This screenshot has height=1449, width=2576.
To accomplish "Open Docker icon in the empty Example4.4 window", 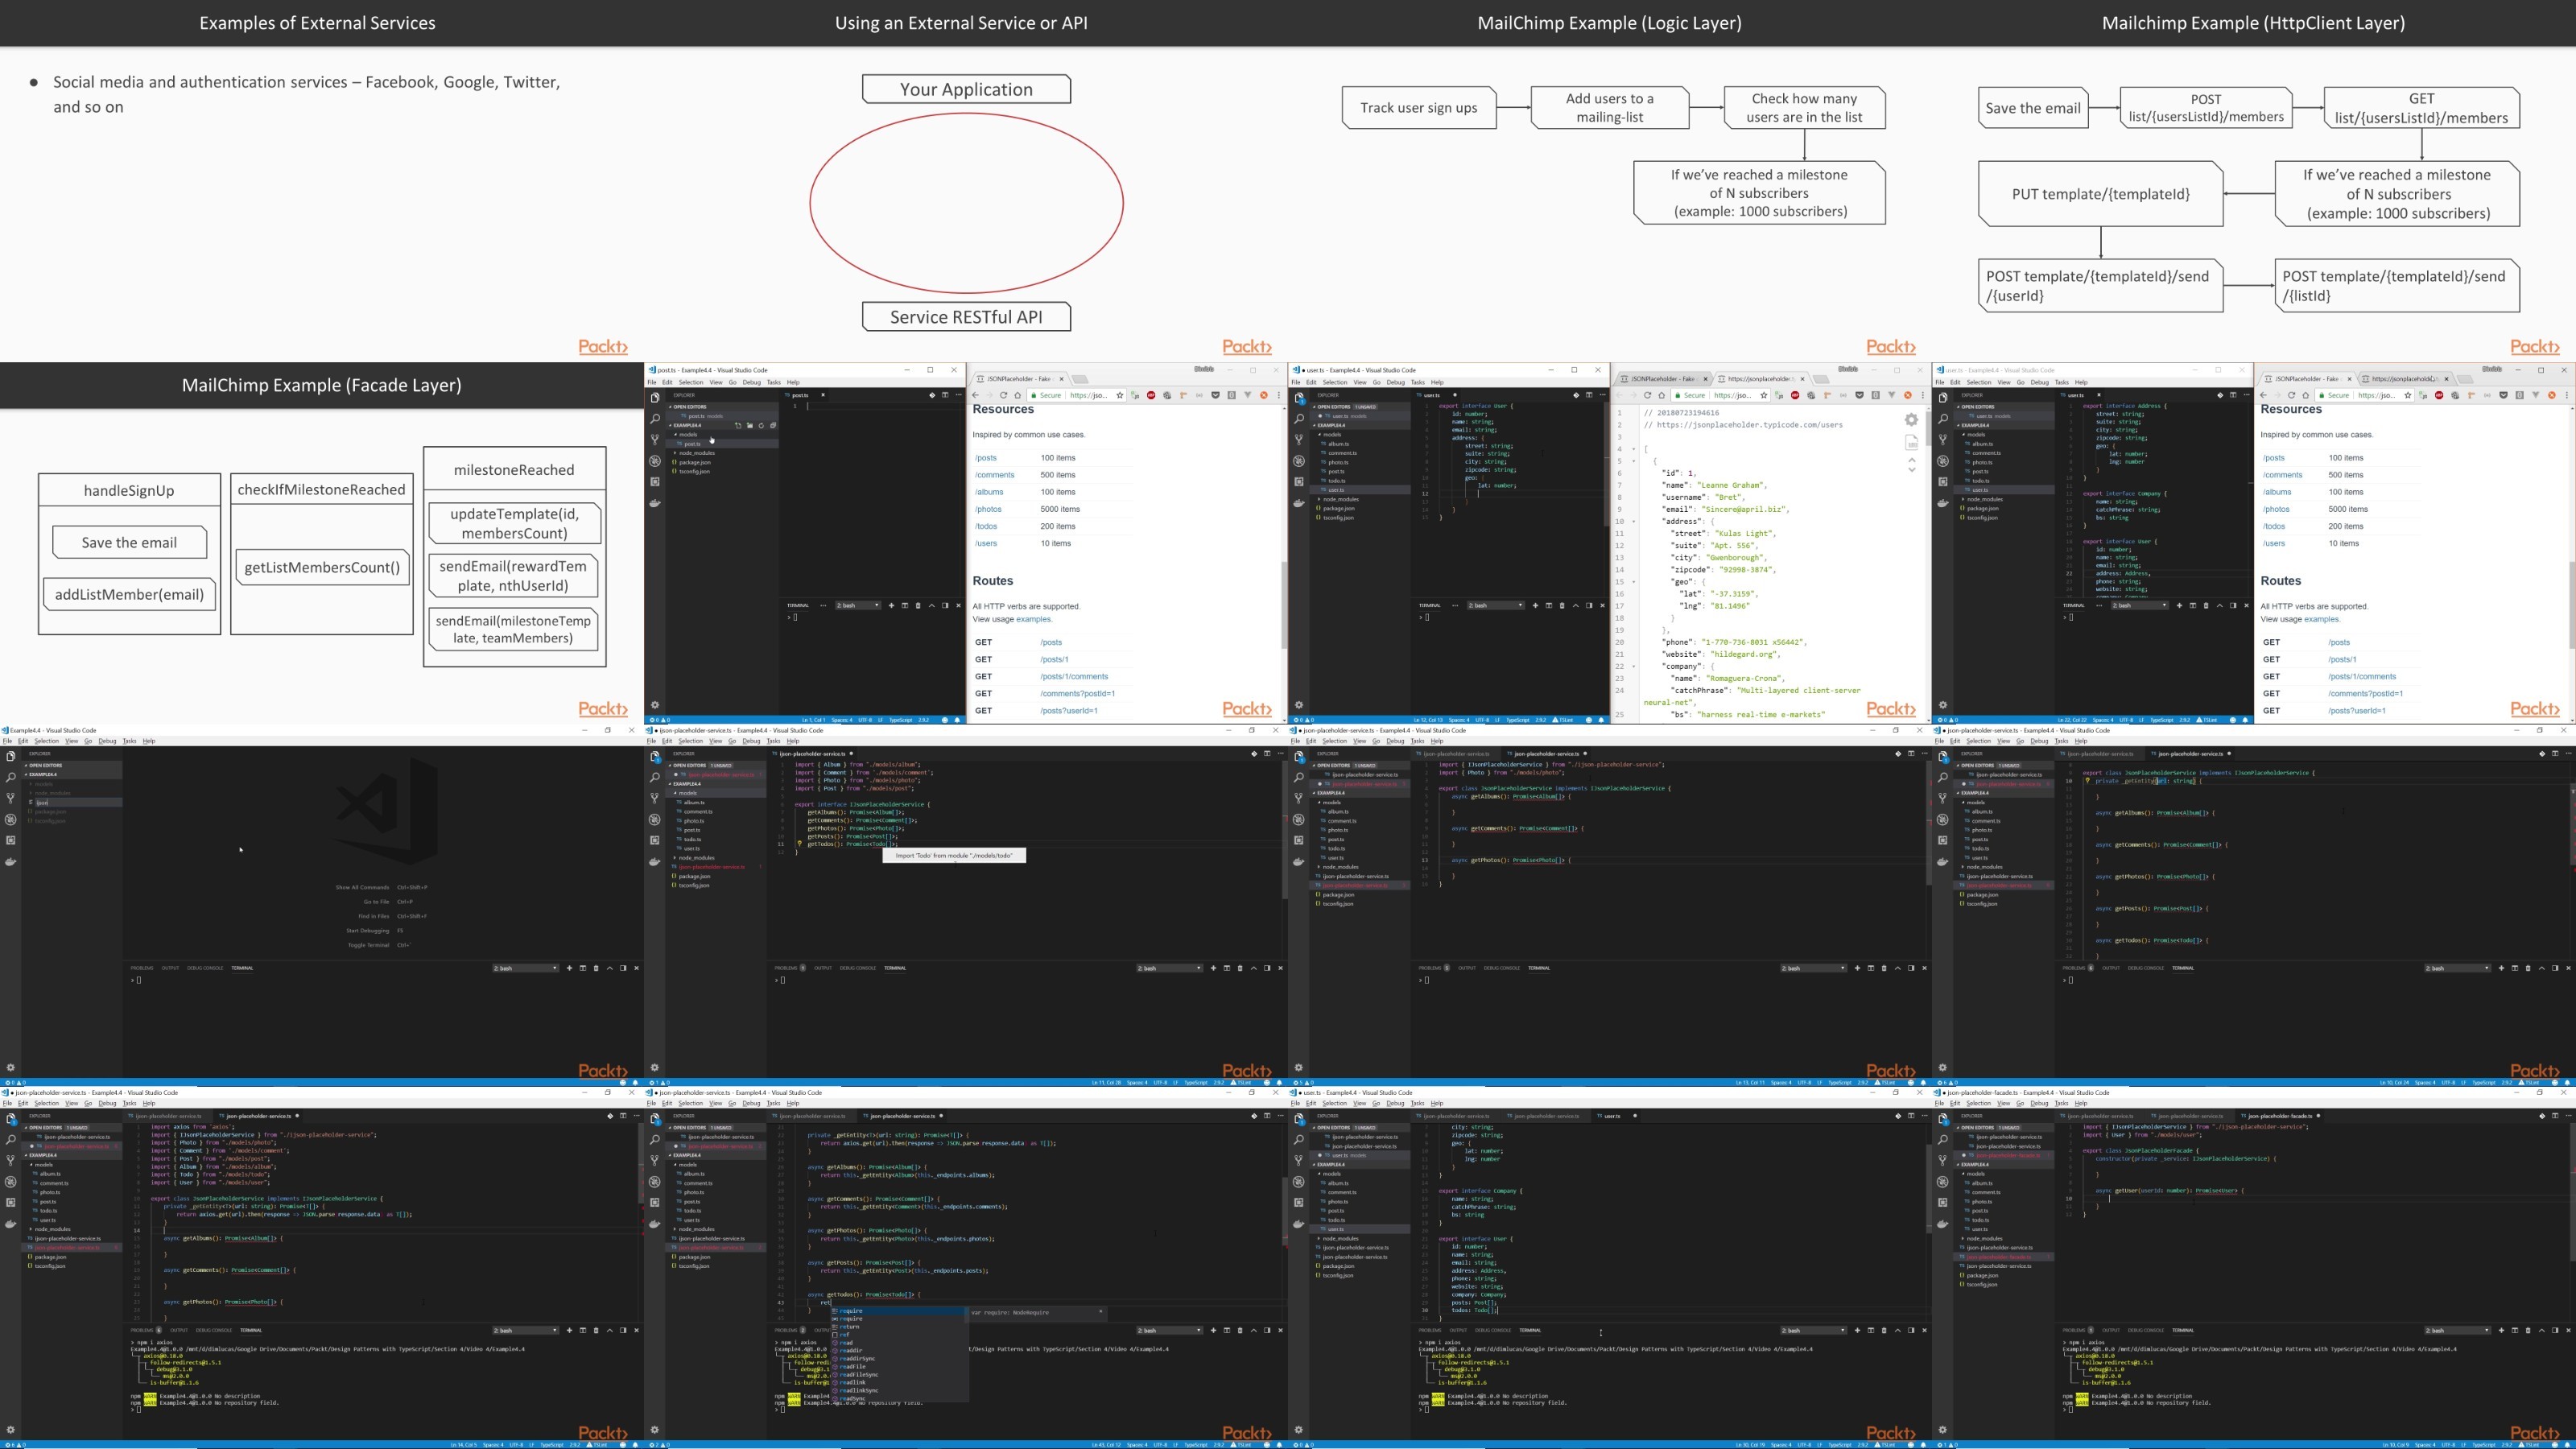I will click(x=11, y=861).
